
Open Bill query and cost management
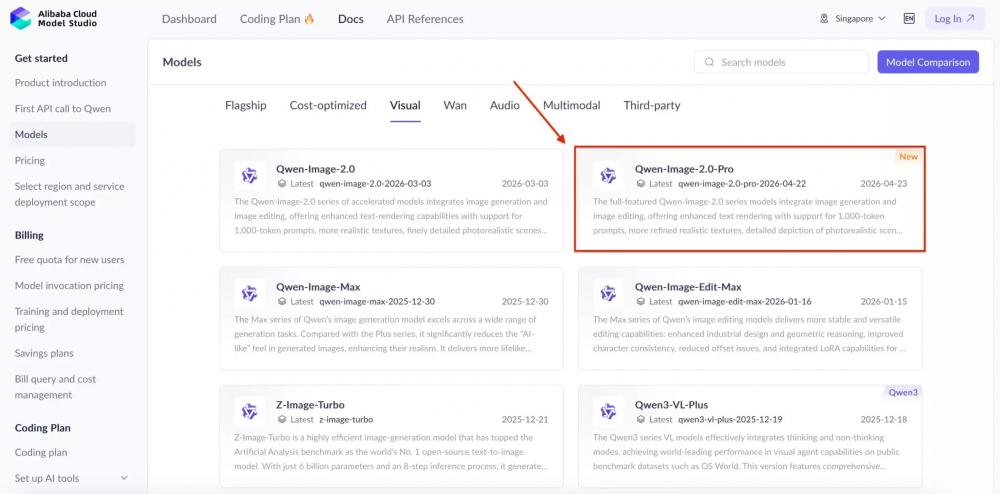[55, 387]
